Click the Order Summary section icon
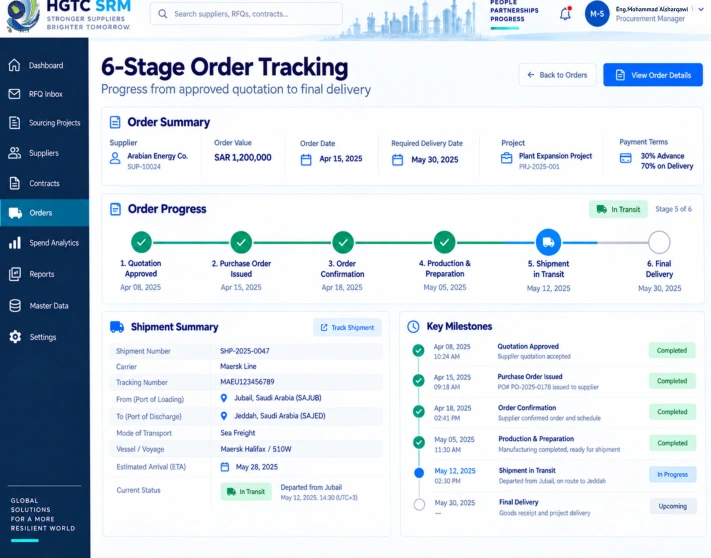Viewport: 711px width, 558px height. point(115,122)
